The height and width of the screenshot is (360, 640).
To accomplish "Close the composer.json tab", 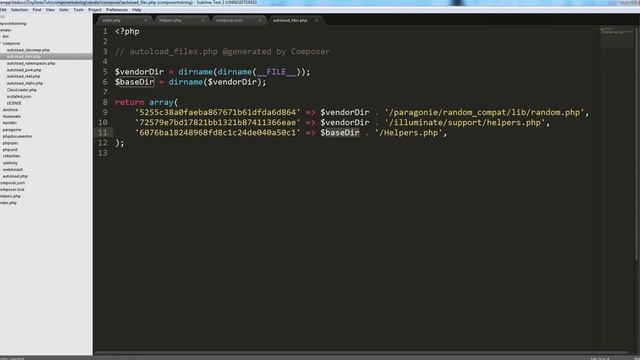I will [x=260, y=20].
